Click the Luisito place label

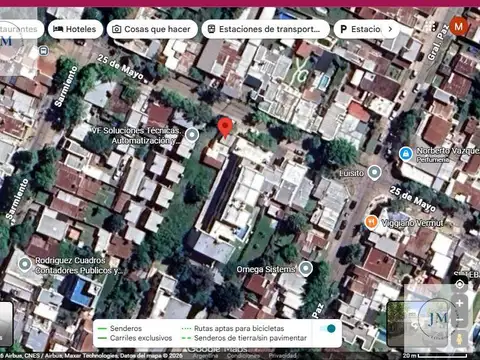(x=351, y=173)
